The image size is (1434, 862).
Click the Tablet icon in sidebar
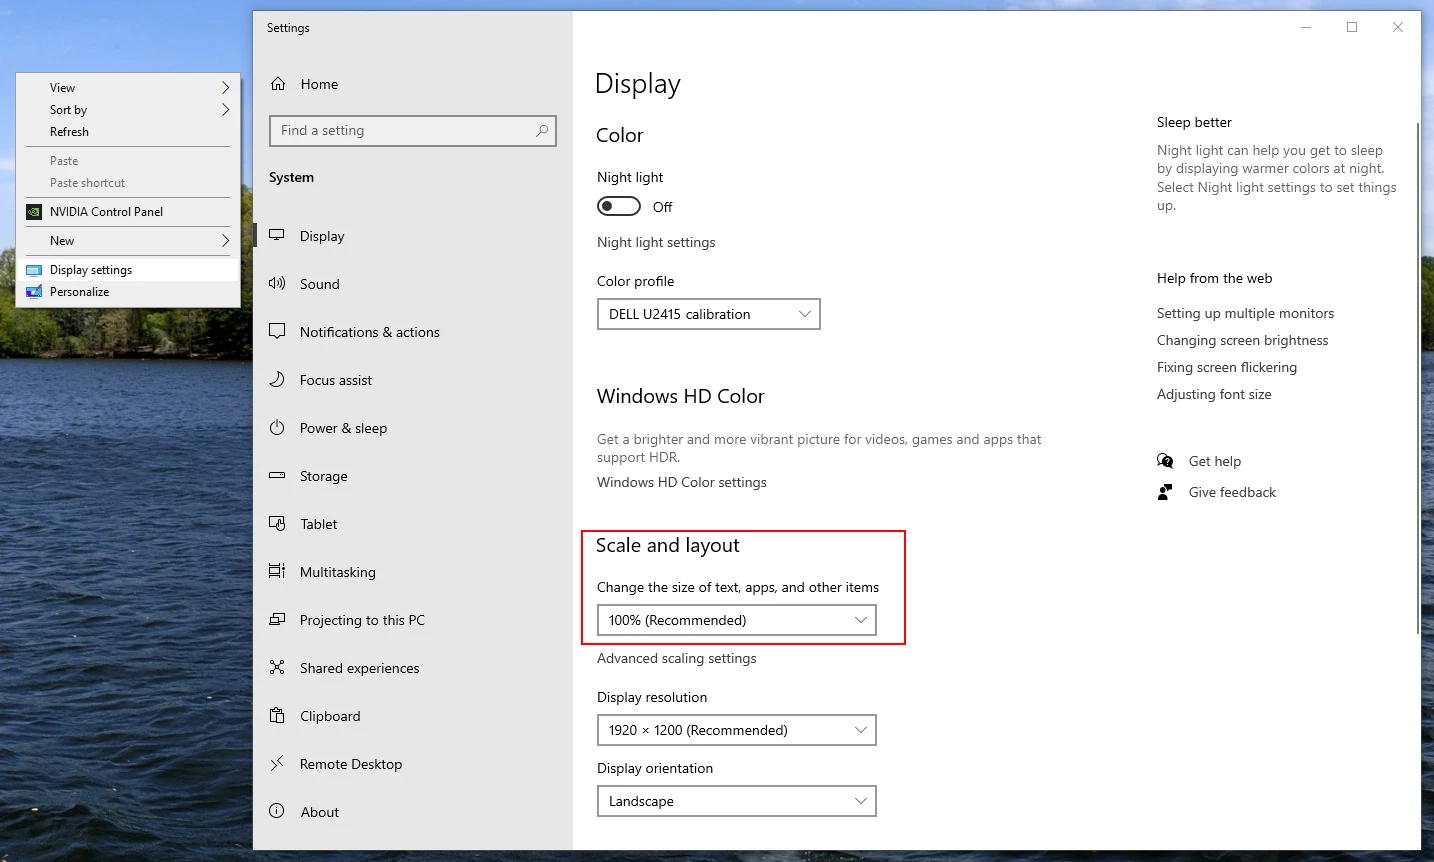click(x=277, y=523)
